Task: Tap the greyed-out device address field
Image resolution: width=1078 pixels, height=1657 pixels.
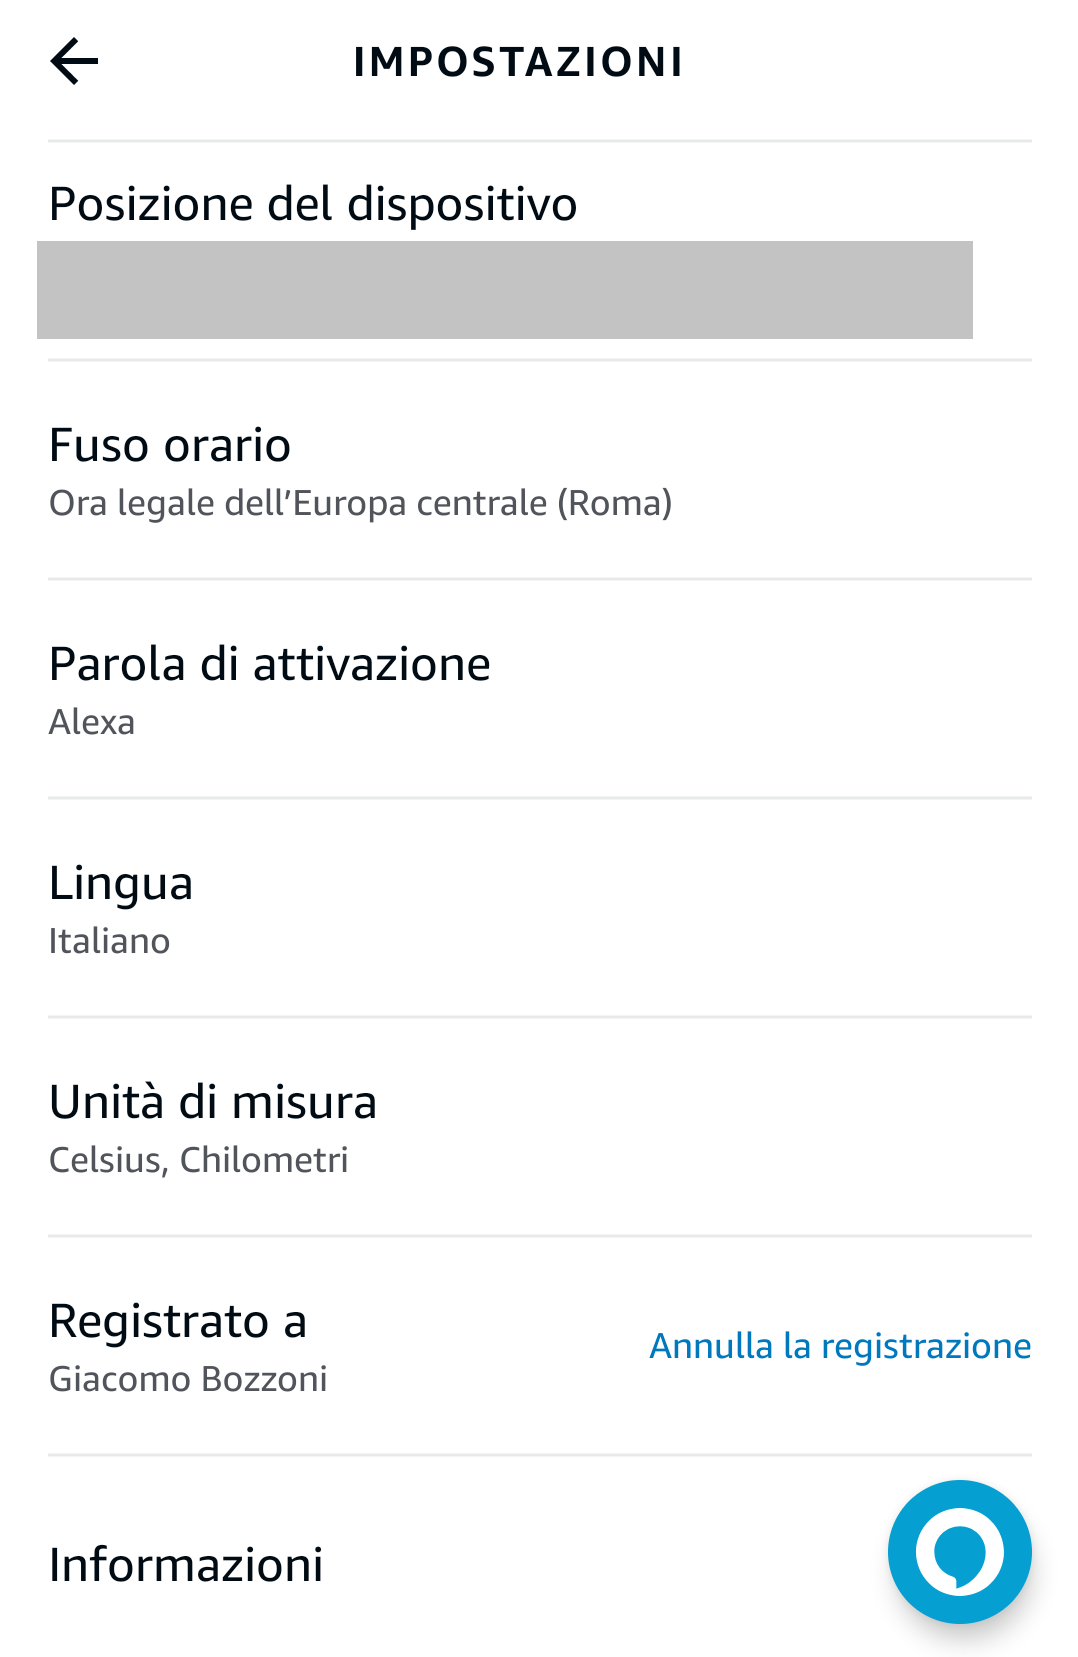Action: click(504, 290)
